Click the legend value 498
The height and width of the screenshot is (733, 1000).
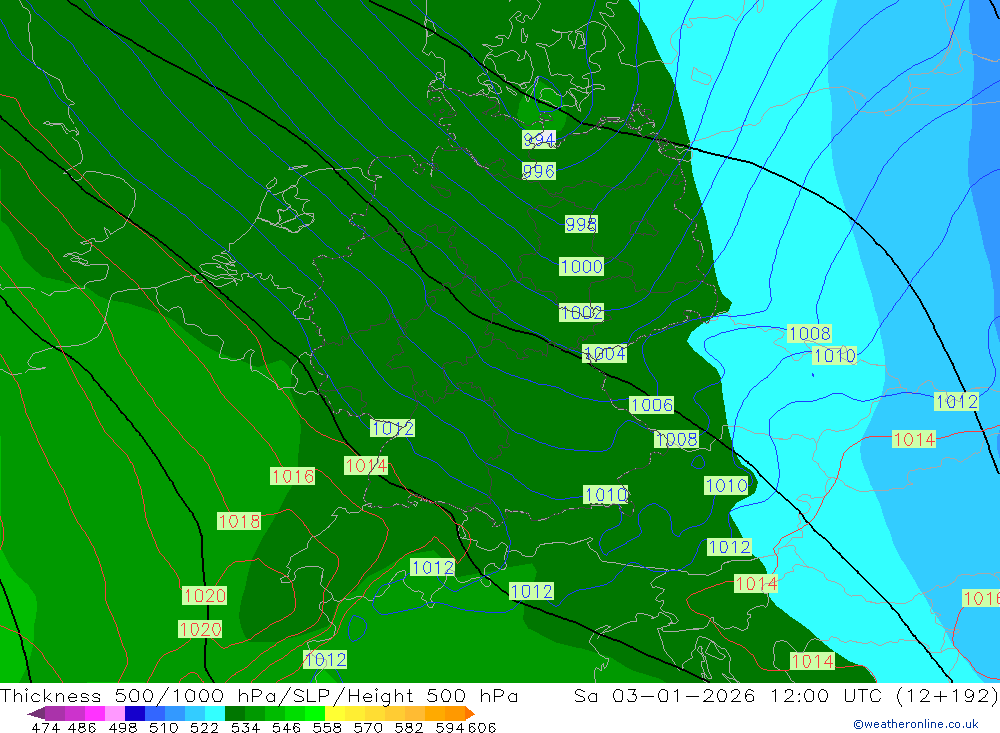(x=122, y=727)
